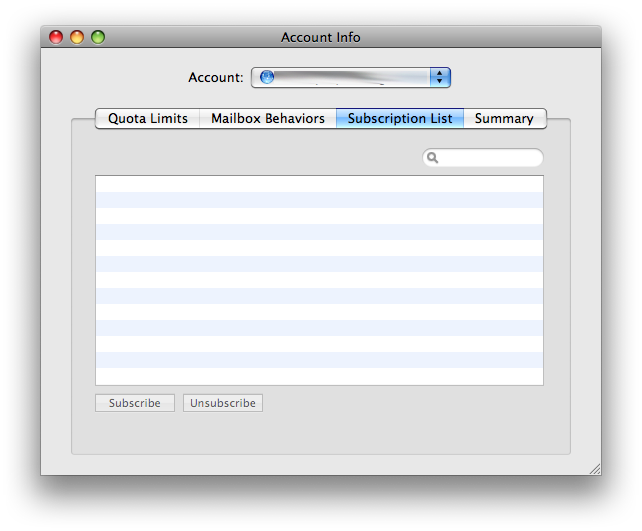The height and width of the screenshot is (531, 642).
Task: Click the Unsubscribe button
Action: (223, 403)
